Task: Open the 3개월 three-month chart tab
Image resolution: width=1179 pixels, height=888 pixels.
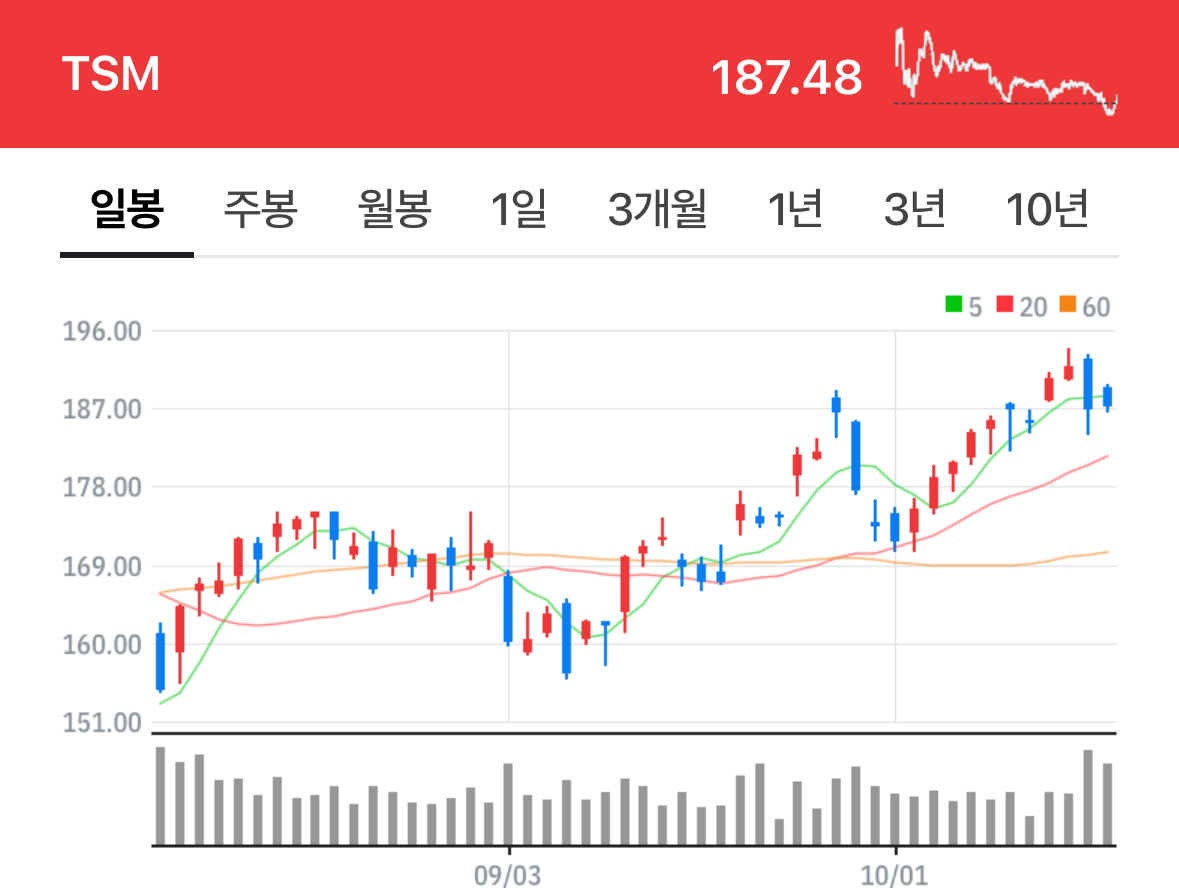Action: tap(657, 209)
